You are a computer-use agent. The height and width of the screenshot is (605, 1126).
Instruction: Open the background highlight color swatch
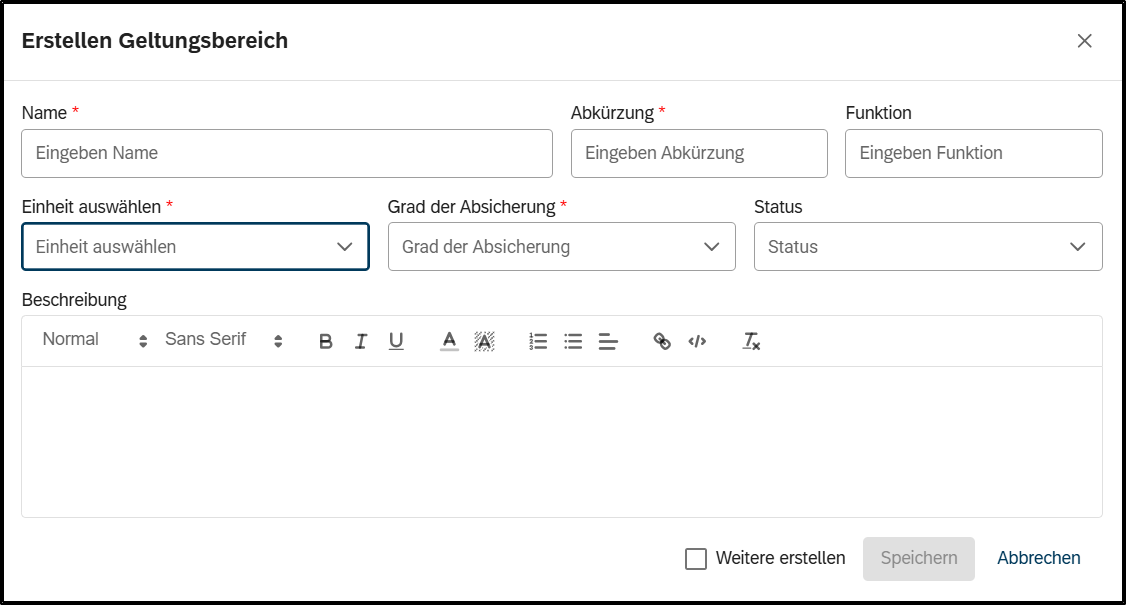(x=484, y=340)
